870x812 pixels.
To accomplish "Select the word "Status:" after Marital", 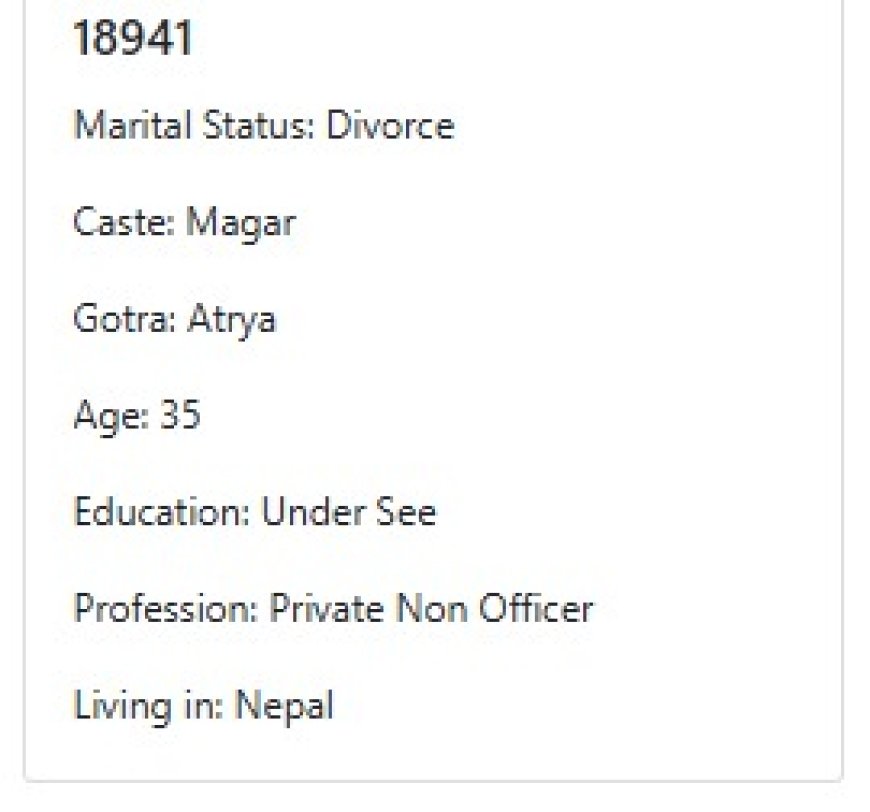I will tap(259, 124).
